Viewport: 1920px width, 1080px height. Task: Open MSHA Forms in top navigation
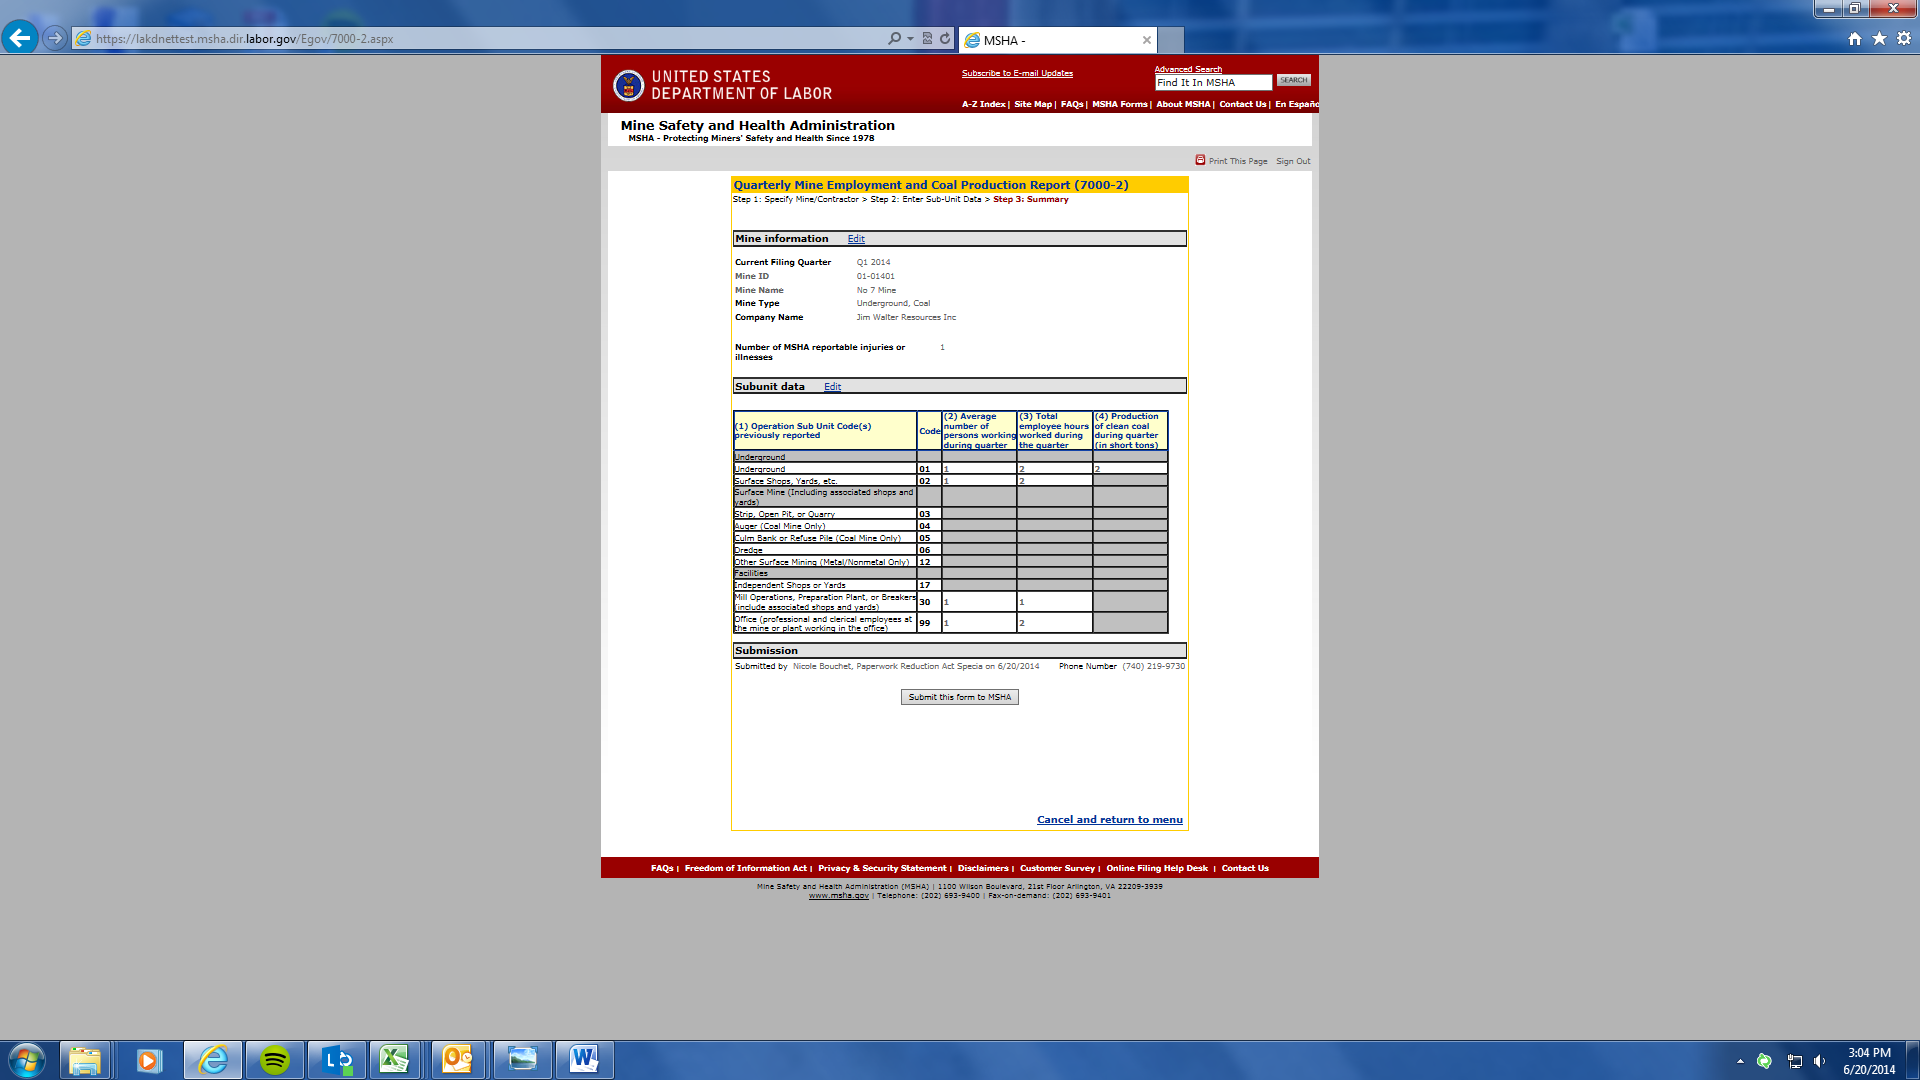1119,104
